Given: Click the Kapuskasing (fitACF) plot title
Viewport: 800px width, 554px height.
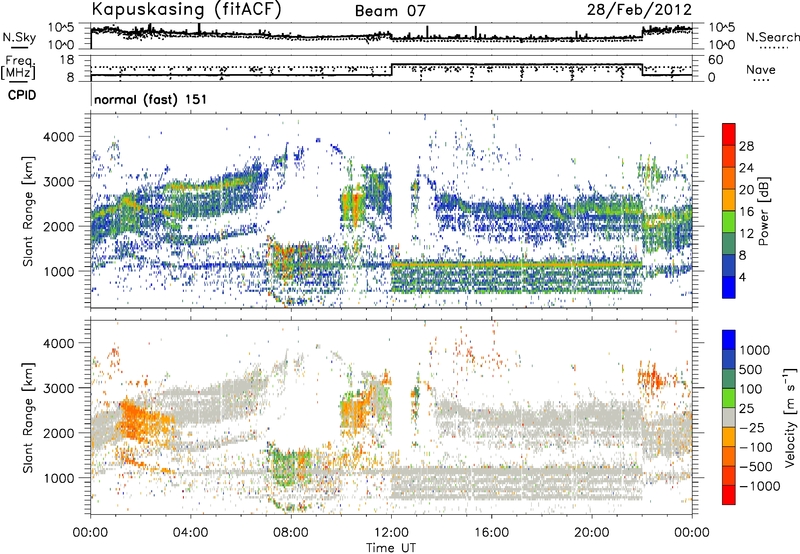Looking at the screenshot, I should (186, 10).
